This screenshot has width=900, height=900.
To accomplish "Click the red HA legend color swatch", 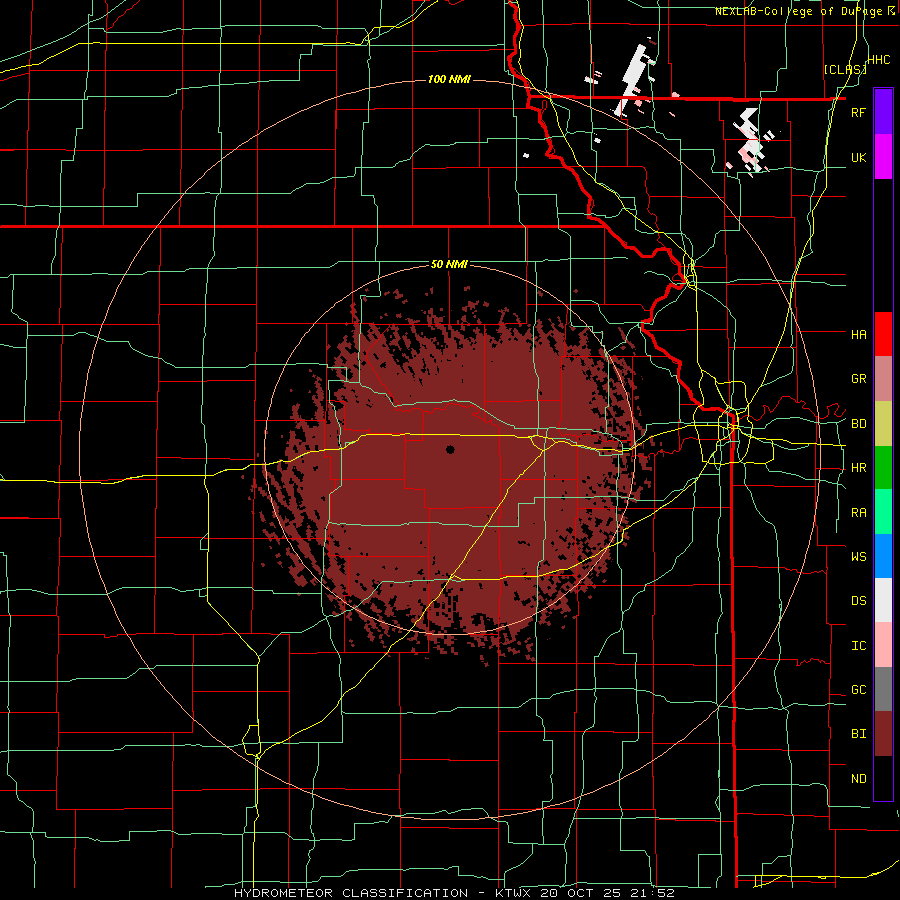I will tap(883, 334).
